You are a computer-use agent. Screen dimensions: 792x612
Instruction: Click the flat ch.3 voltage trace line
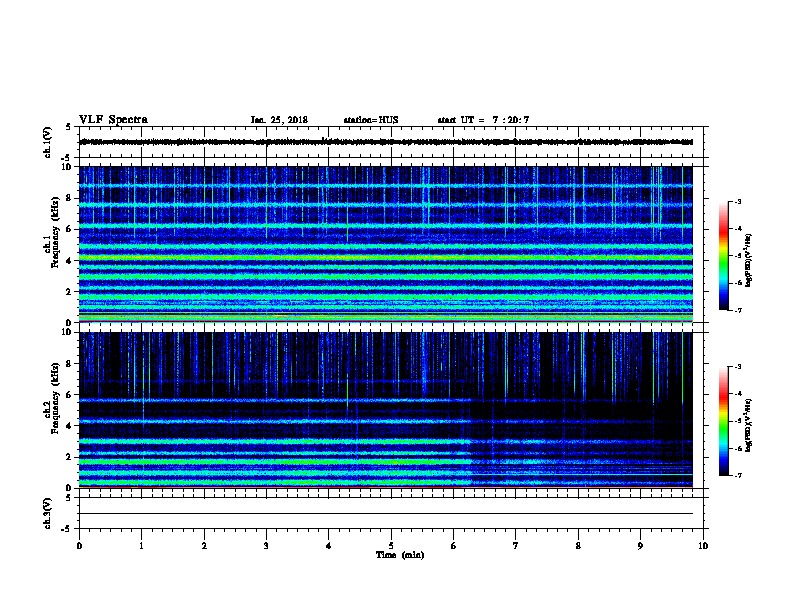click(x=386, y=514)
